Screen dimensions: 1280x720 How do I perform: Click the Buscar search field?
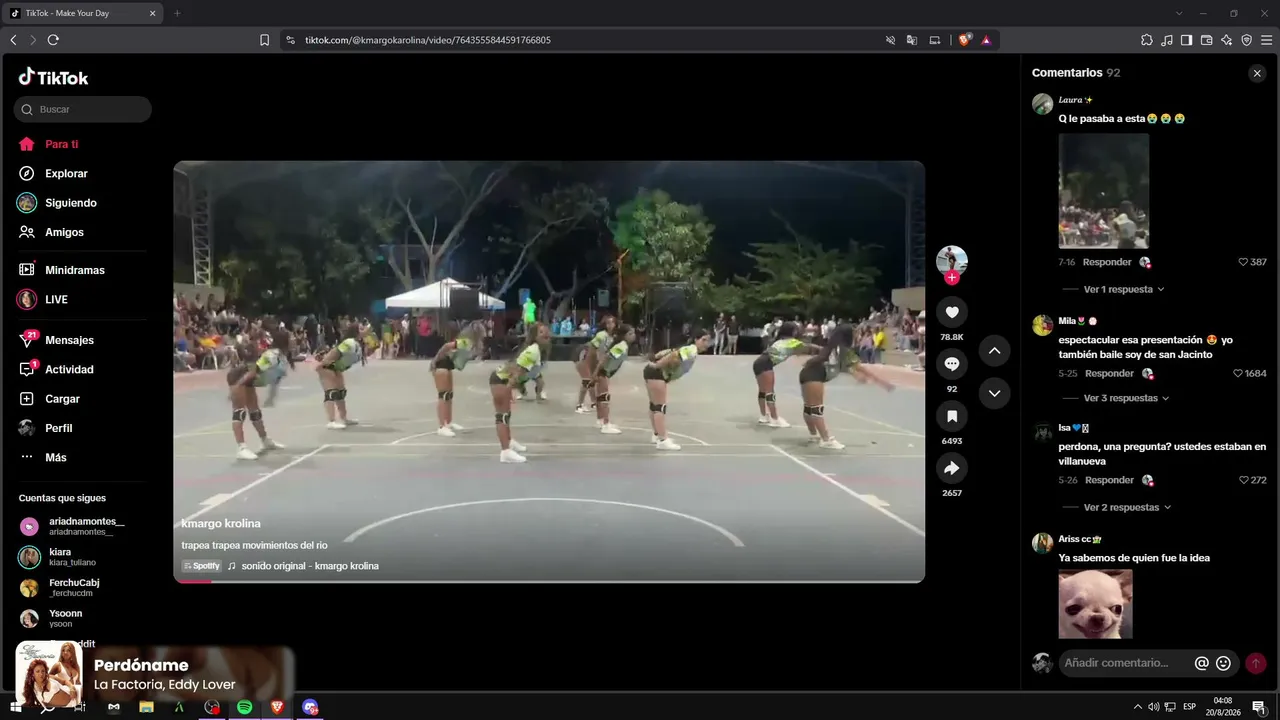[83, 109]
